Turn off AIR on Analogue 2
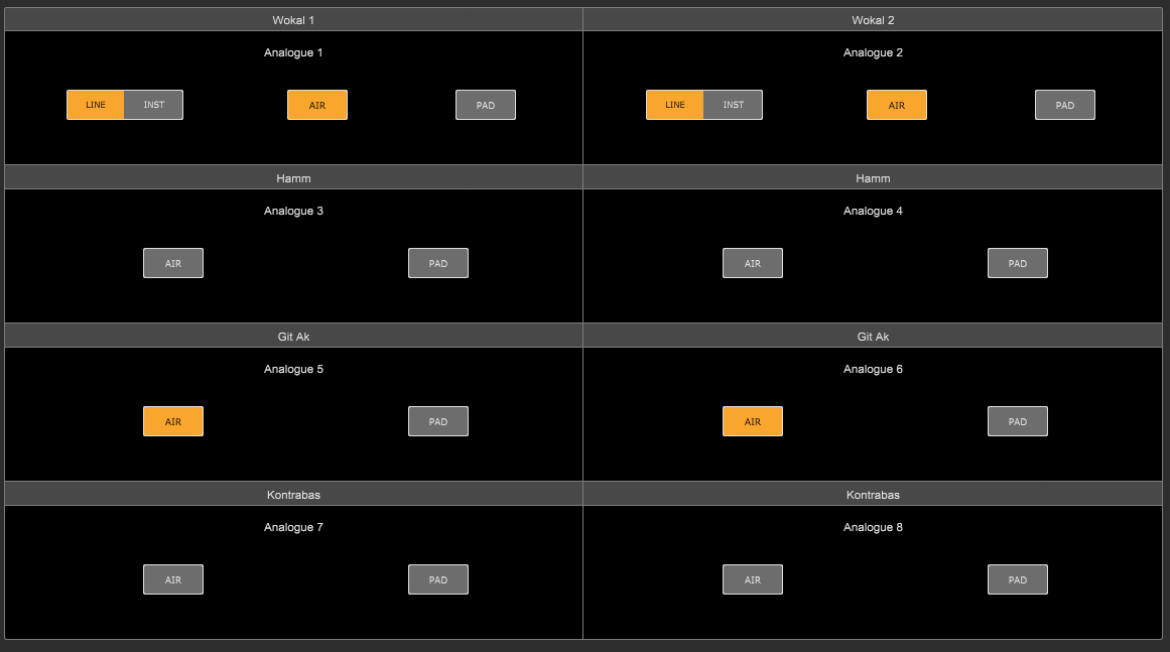The height and width of the screenshot is (652, 1170). click(x=897, y=105)
